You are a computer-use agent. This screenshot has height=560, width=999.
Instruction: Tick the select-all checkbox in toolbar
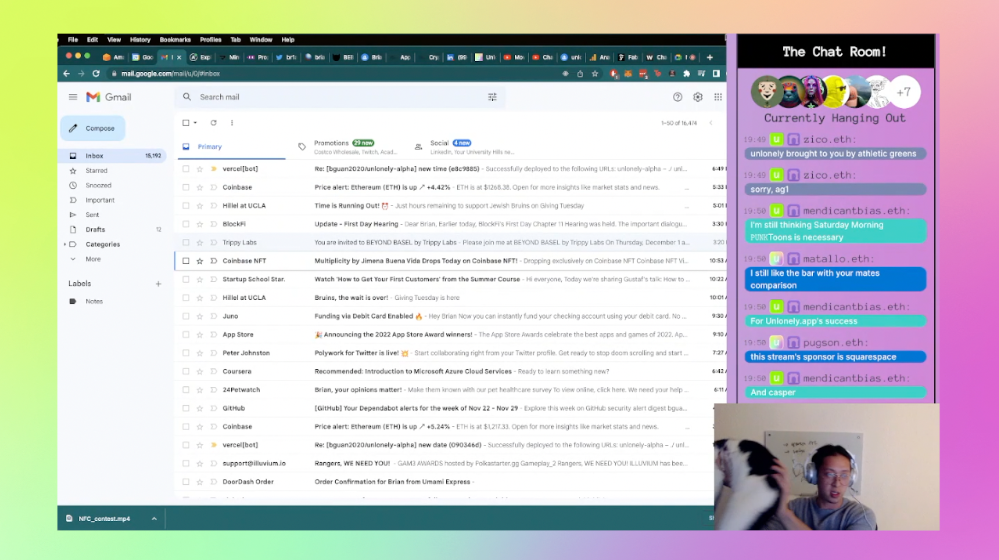(x=185, y=122)
